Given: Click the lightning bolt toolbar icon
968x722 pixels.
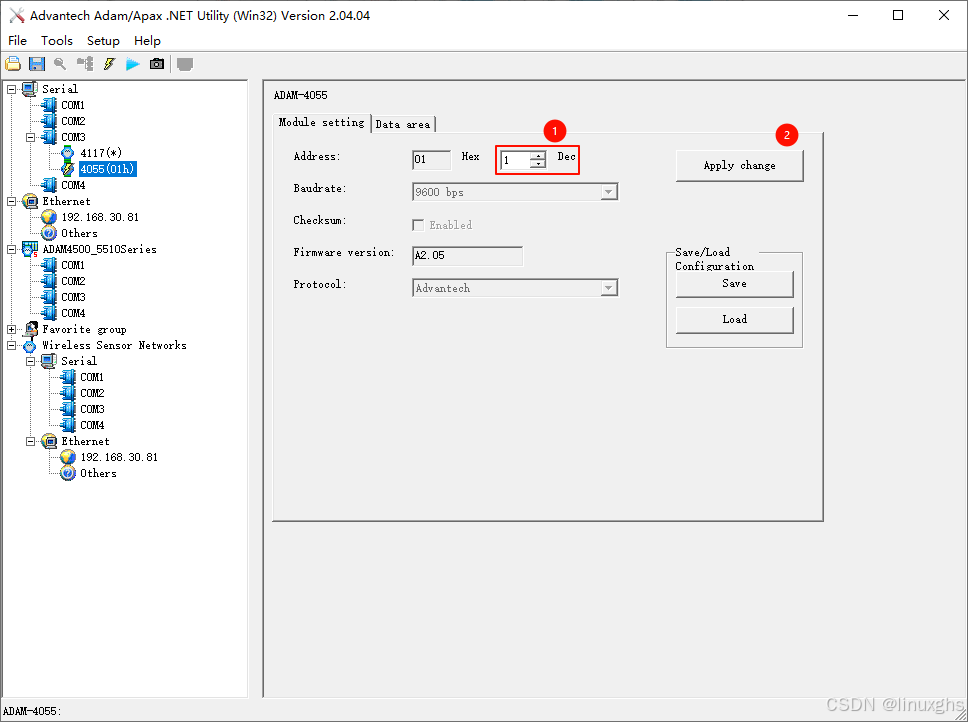Looking at the screenshot, I should (109, 64).
